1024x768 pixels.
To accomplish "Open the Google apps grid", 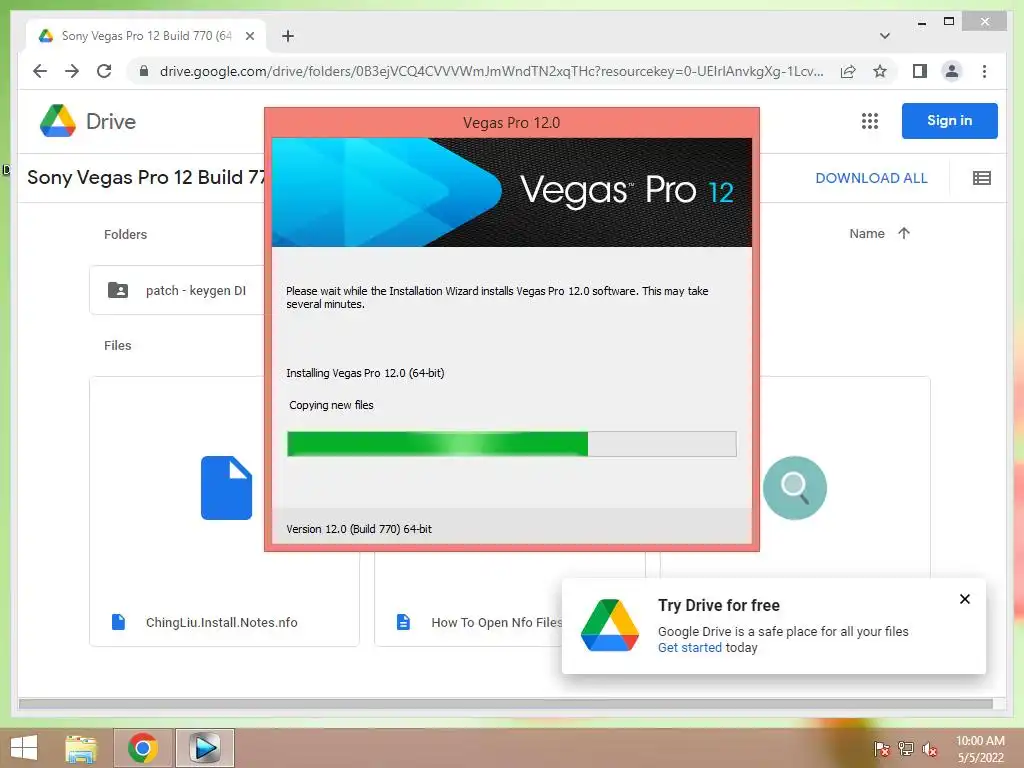I will [x=869, y=121].
